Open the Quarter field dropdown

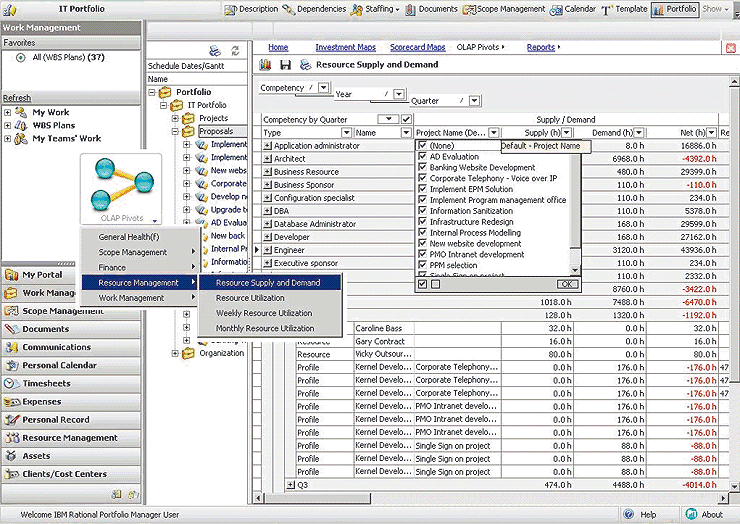pos(474,101)
